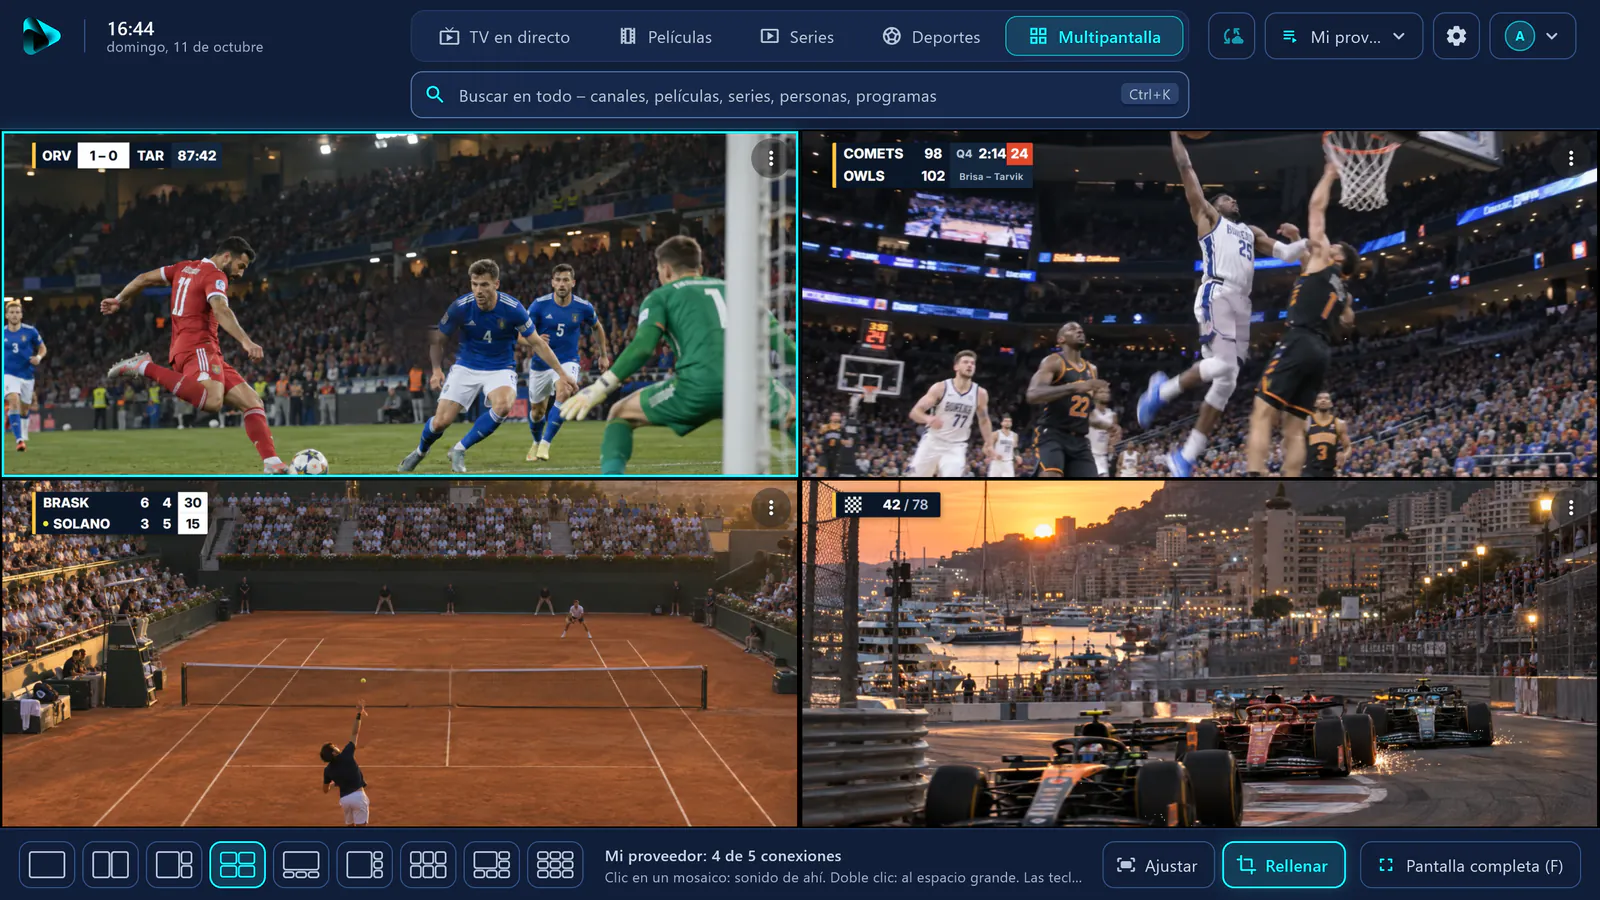
Task: Select the two side-by-side layout icon
Action: point(110,865)
